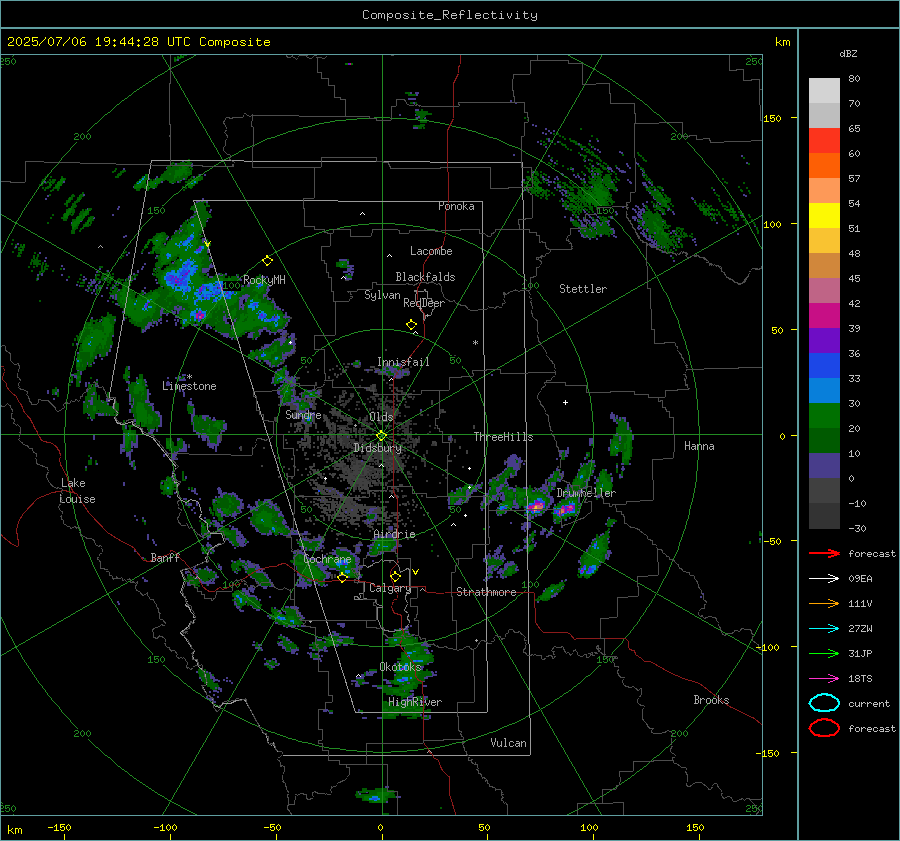Click the cyan 27ZW arrow legend icon
Viewport: 900px width, 841px height.
click(x=824, y=629)
